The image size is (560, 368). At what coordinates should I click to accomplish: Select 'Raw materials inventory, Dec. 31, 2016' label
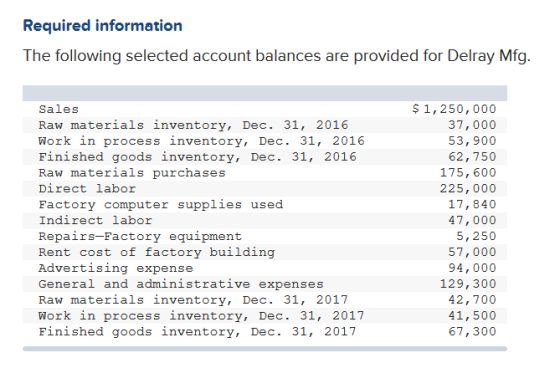[193, 125]
